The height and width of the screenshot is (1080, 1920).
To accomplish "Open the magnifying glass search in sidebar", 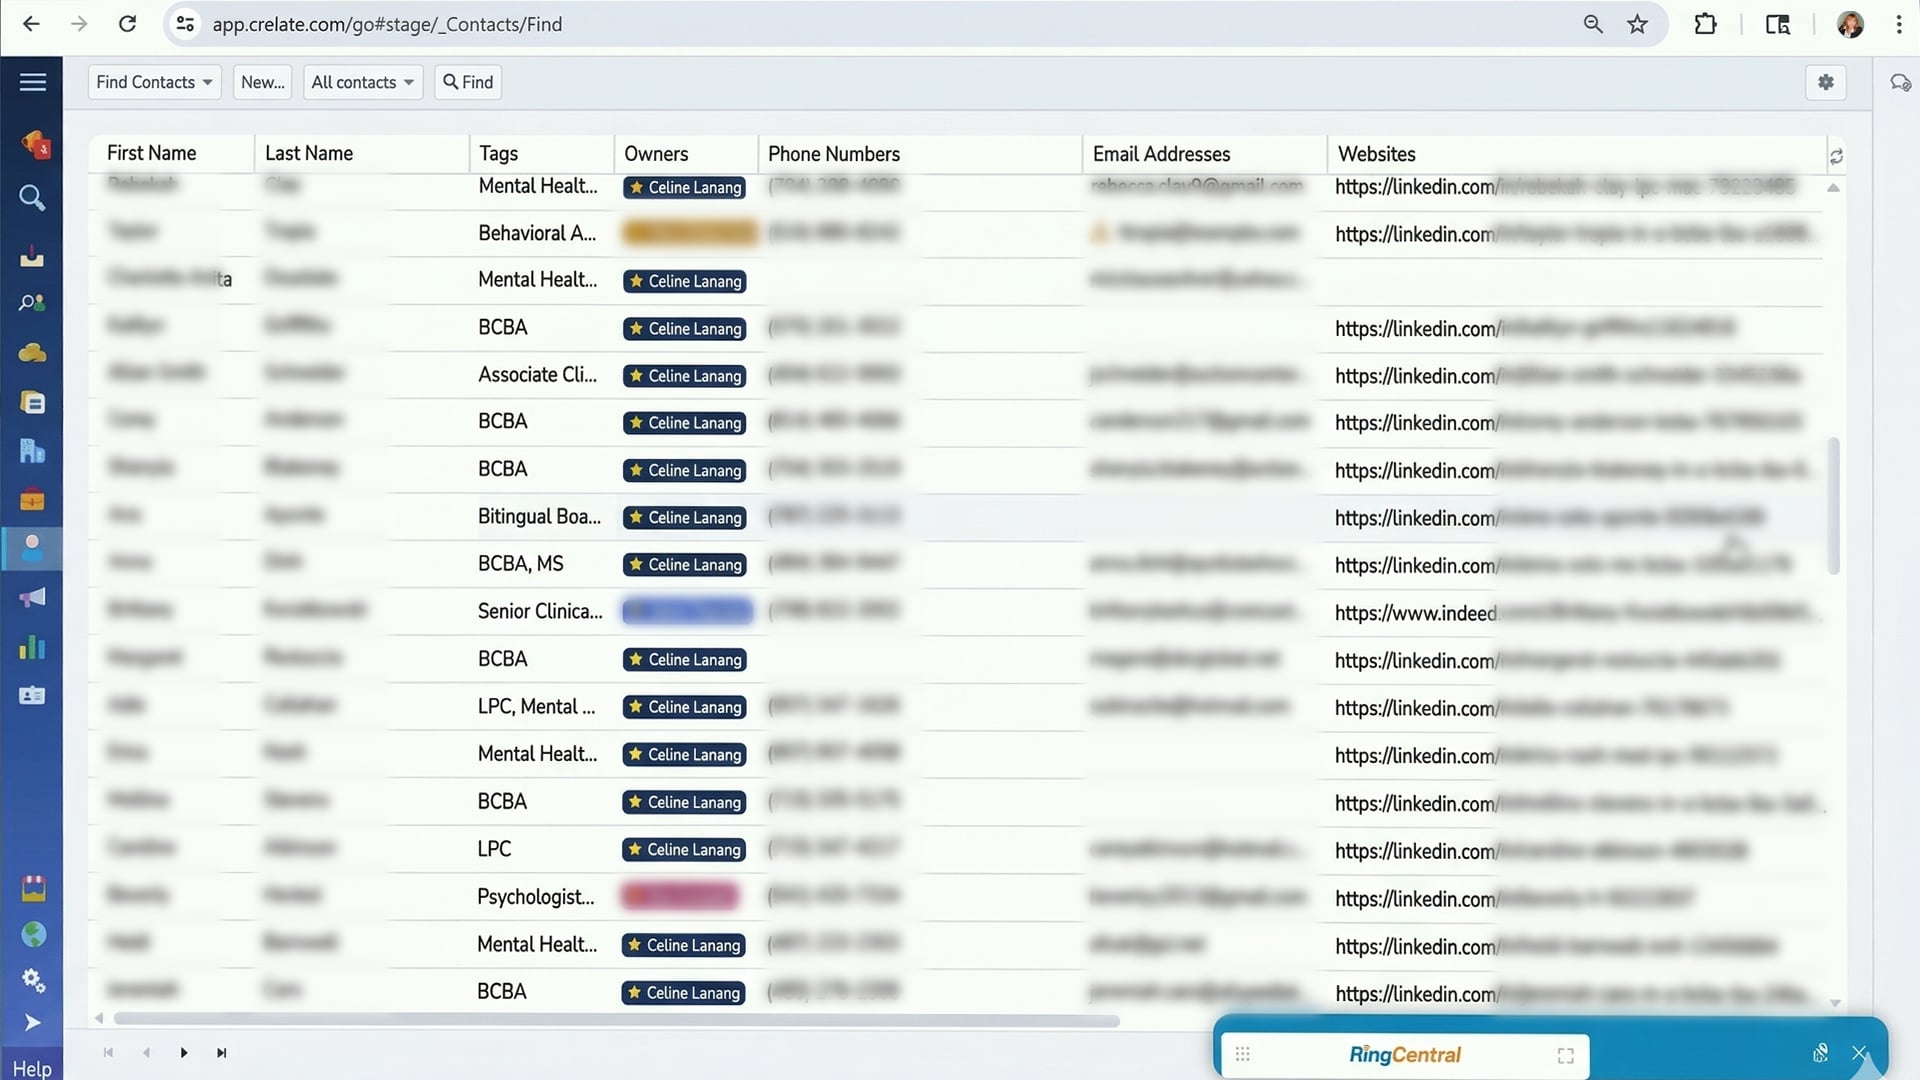I will coord(32,198).
